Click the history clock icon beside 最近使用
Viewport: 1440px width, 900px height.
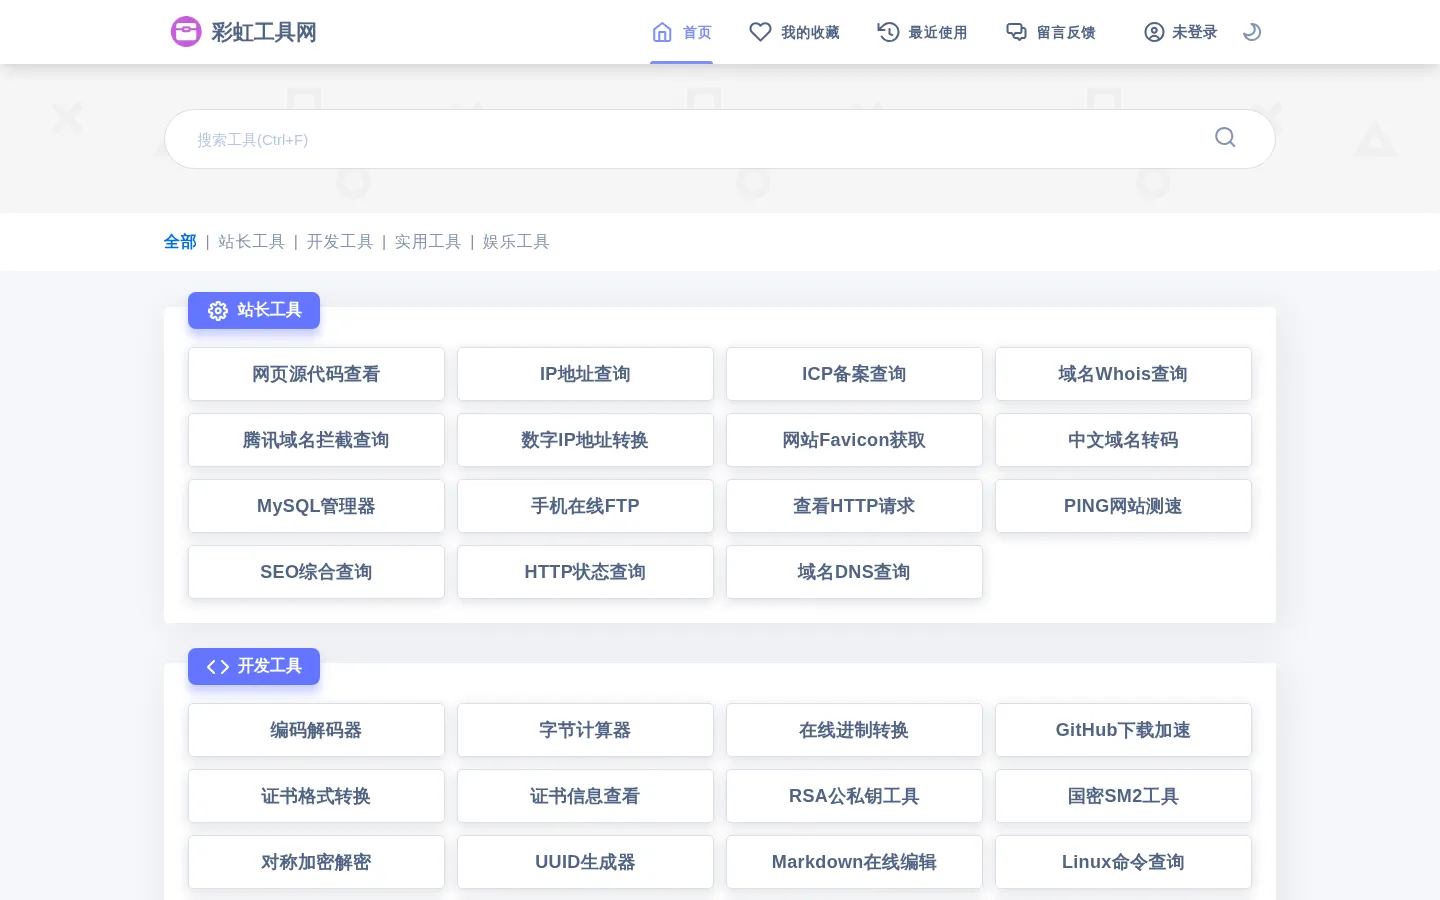888,32
